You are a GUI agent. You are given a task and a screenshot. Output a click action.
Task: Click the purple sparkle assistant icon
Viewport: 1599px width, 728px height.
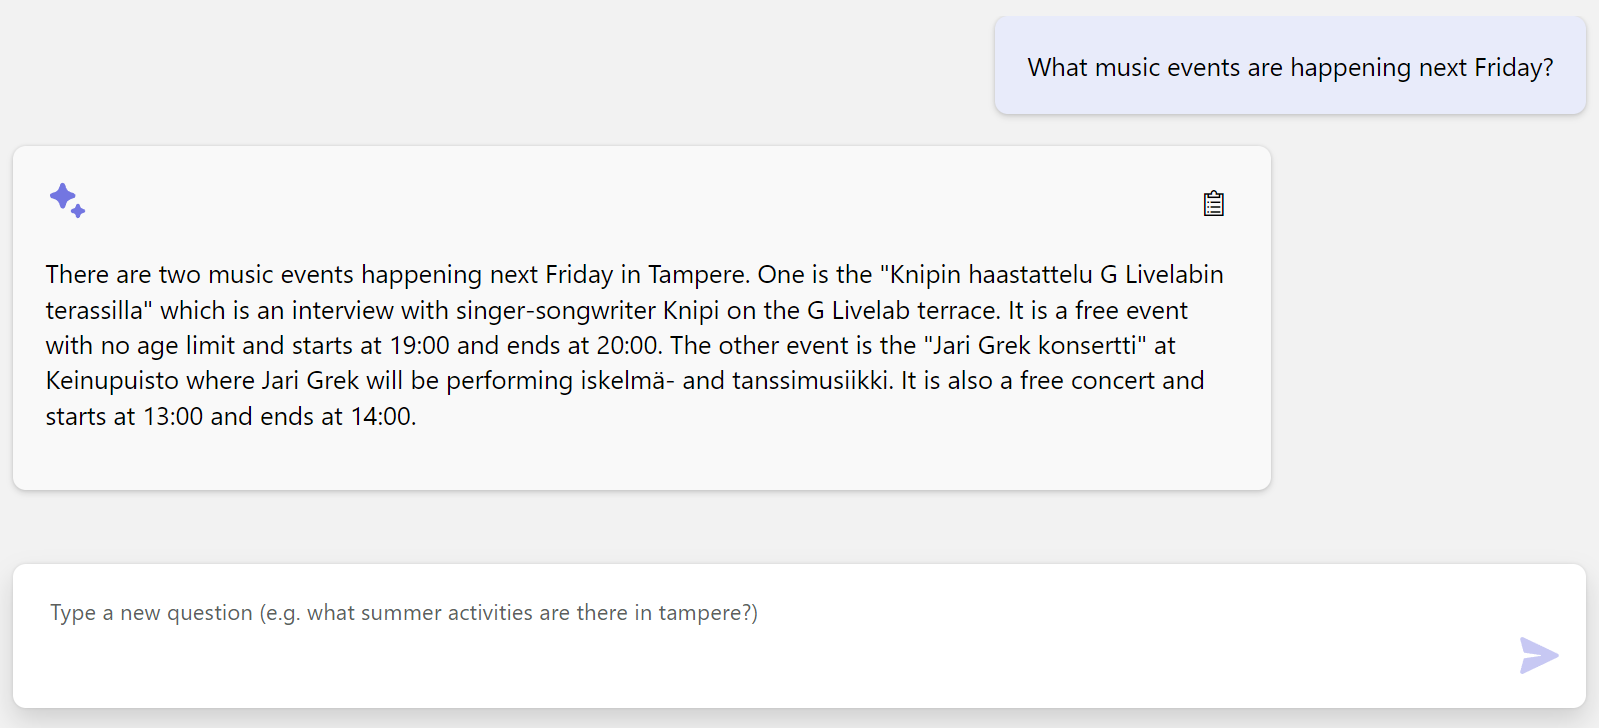67,200
